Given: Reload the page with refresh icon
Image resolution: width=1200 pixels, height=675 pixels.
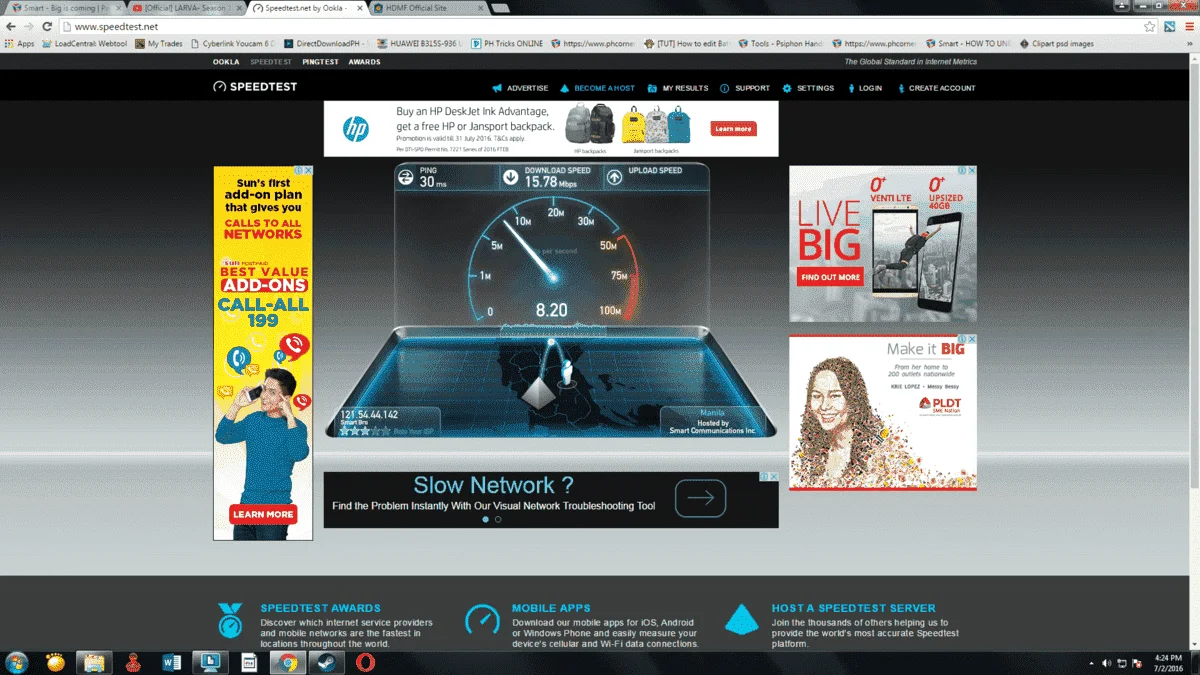Looking at the screenshot, I should (47, 26).
